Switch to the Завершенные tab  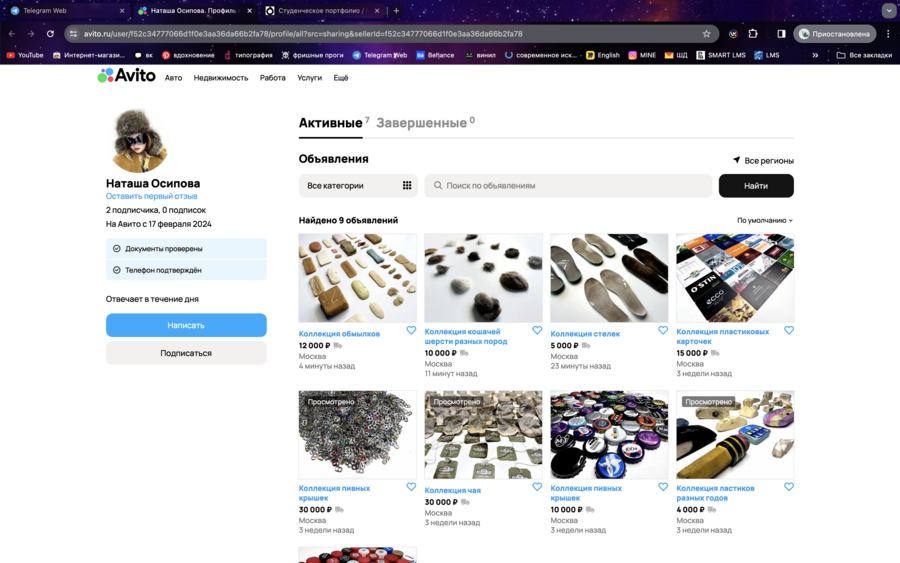point(425,123)
